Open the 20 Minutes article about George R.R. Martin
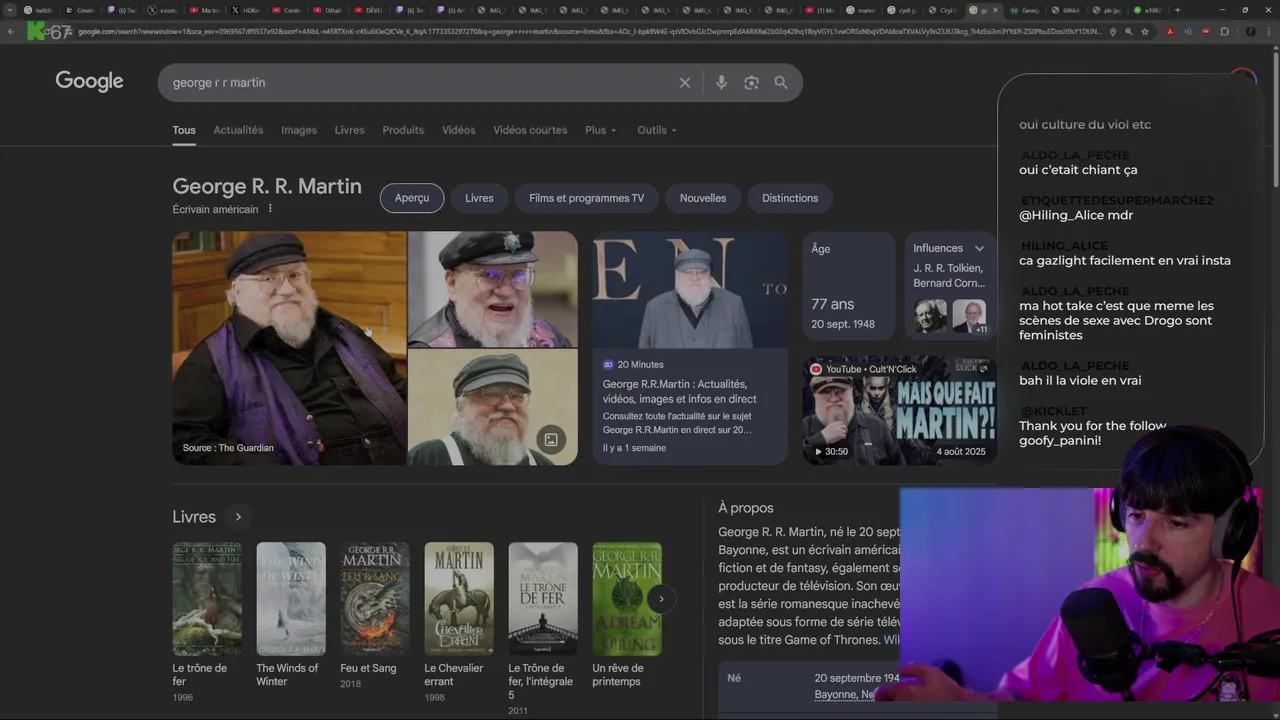The height and width of the screenshot is (720, 1280). pyautogui.click(x=690, y=348)
